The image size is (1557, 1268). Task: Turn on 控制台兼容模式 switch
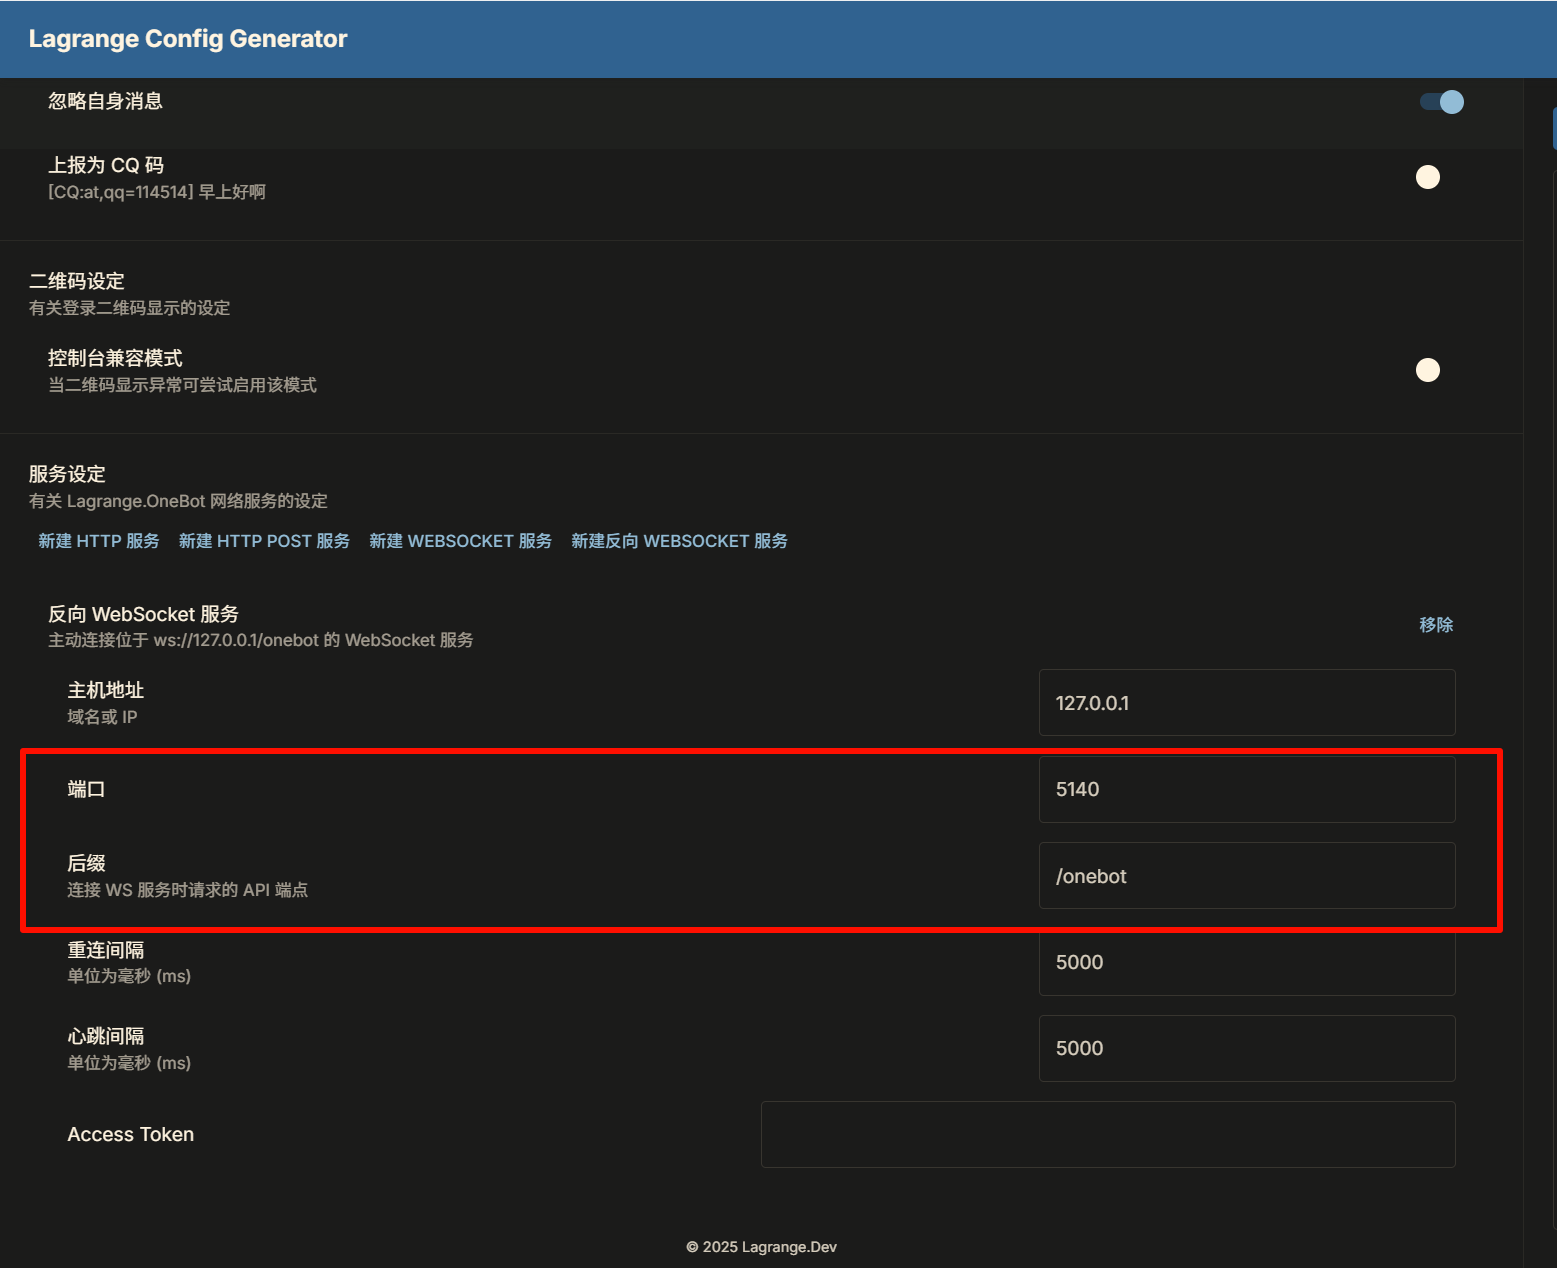click(x=1428, y=370)
